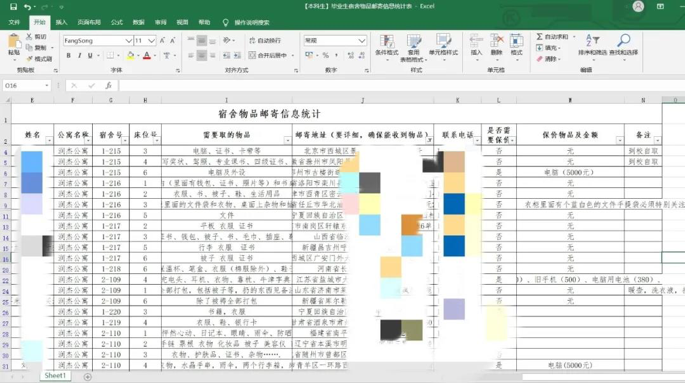Image resolution: width=685 pixels, height=383 pixels.
Task: Click the AutoSum (自动求和) button
Action: (552, 37)
